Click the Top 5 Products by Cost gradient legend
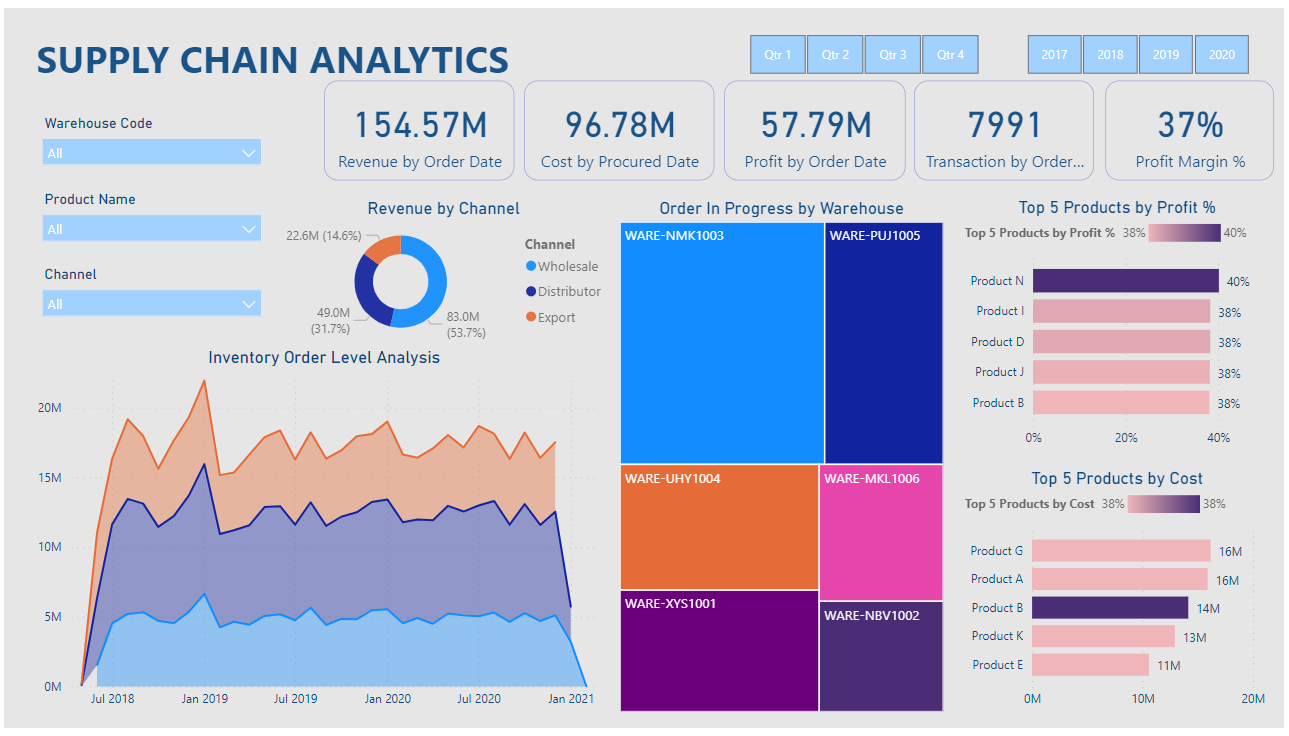1289x736 pixels. 1163,504
